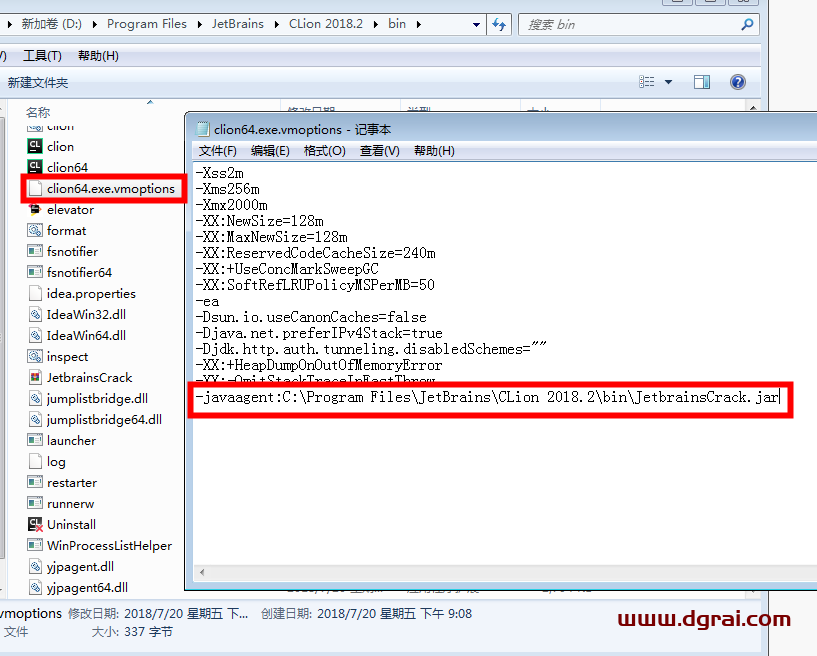Click the bin breadcrumb segment
The width and height of the screenshot is (817, 656).
click(397, 24)
